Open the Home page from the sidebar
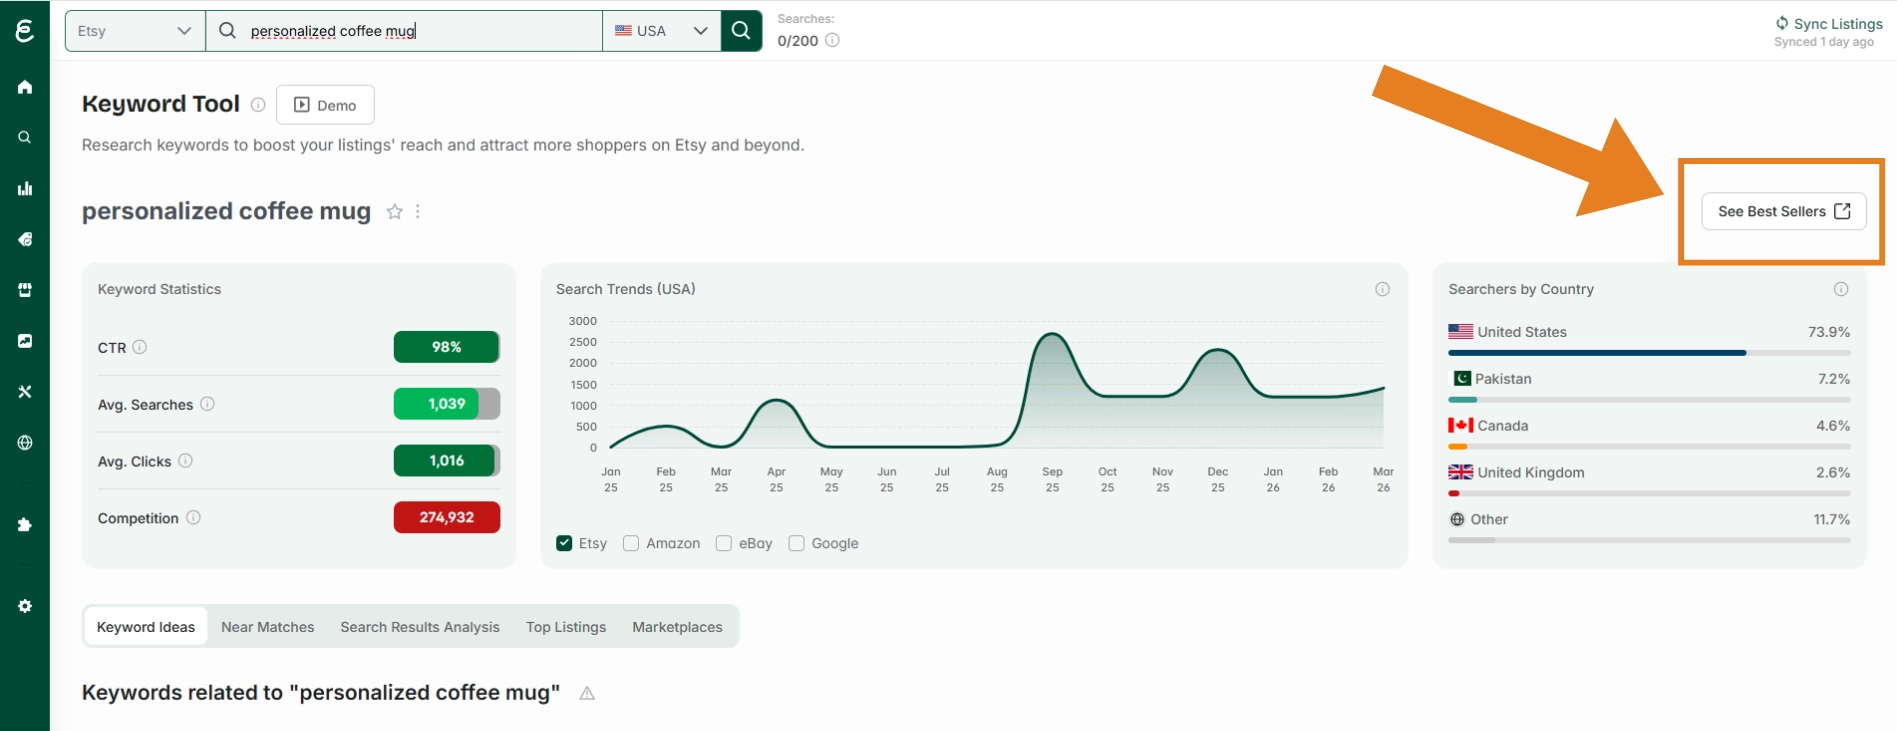This screenshot has height=731, width=1897. (x=25, y=87)
